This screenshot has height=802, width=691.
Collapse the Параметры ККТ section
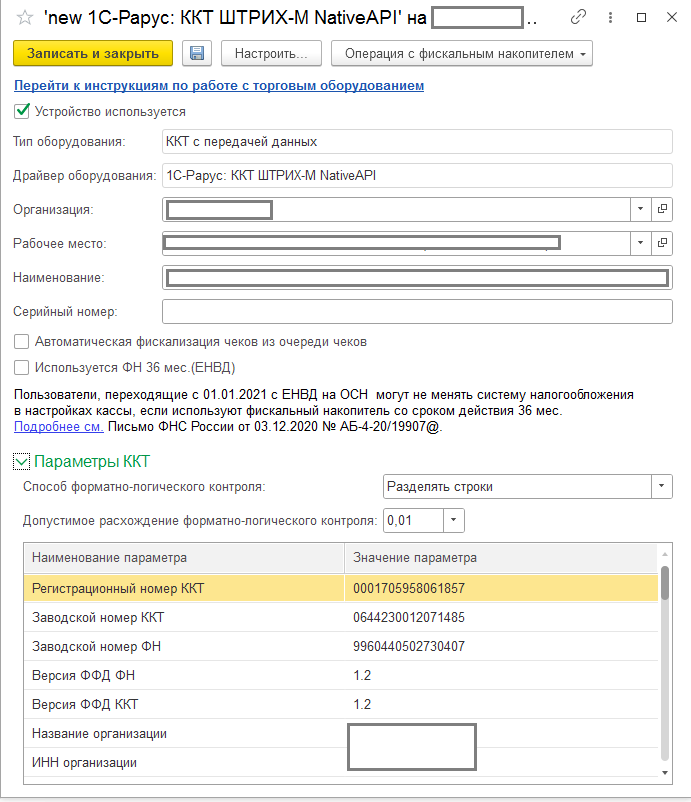[x=21, y=462]
